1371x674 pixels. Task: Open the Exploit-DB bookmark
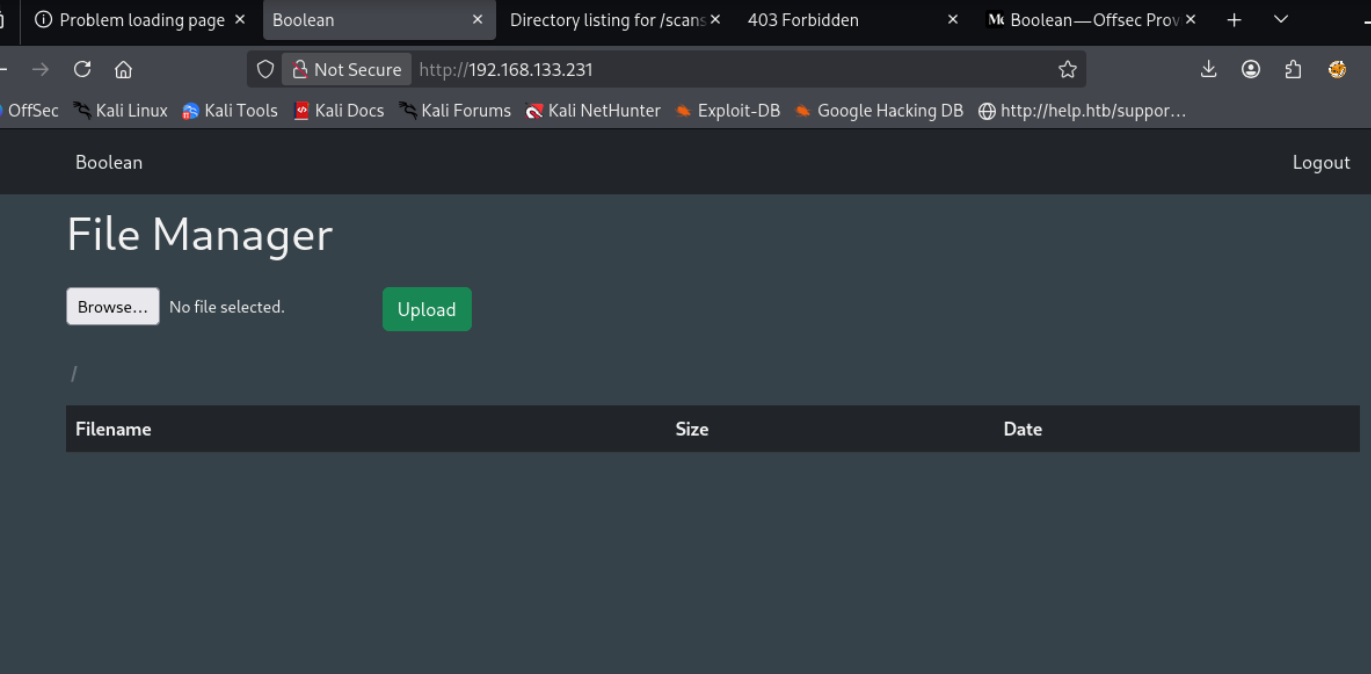tap(727, 111)
